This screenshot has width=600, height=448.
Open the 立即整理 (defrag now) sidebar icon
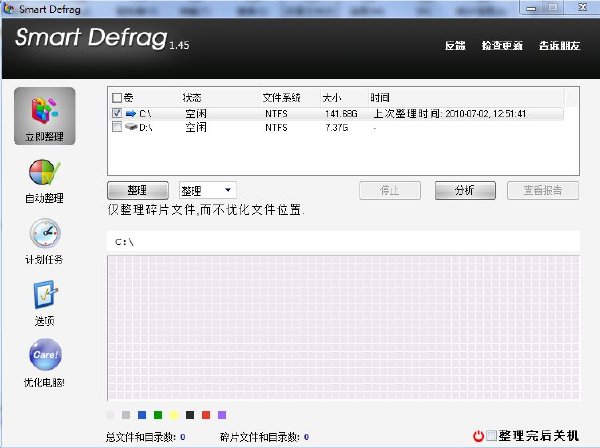[45, 116]
